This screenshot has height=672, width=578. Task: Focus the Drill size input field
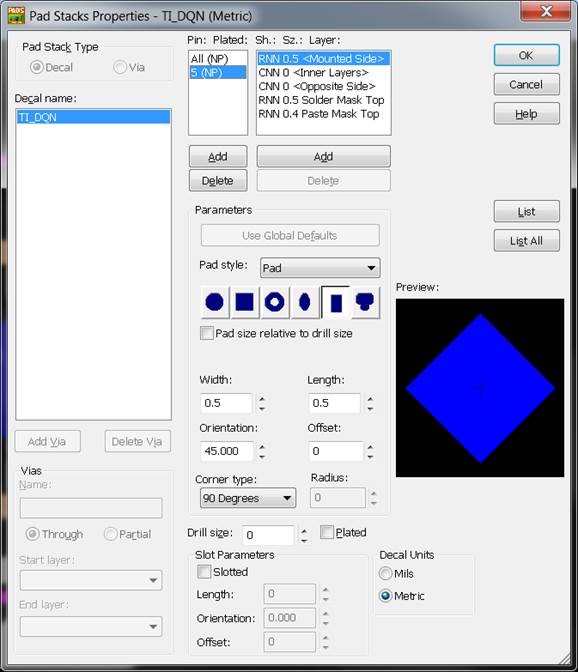coord(268,535)
